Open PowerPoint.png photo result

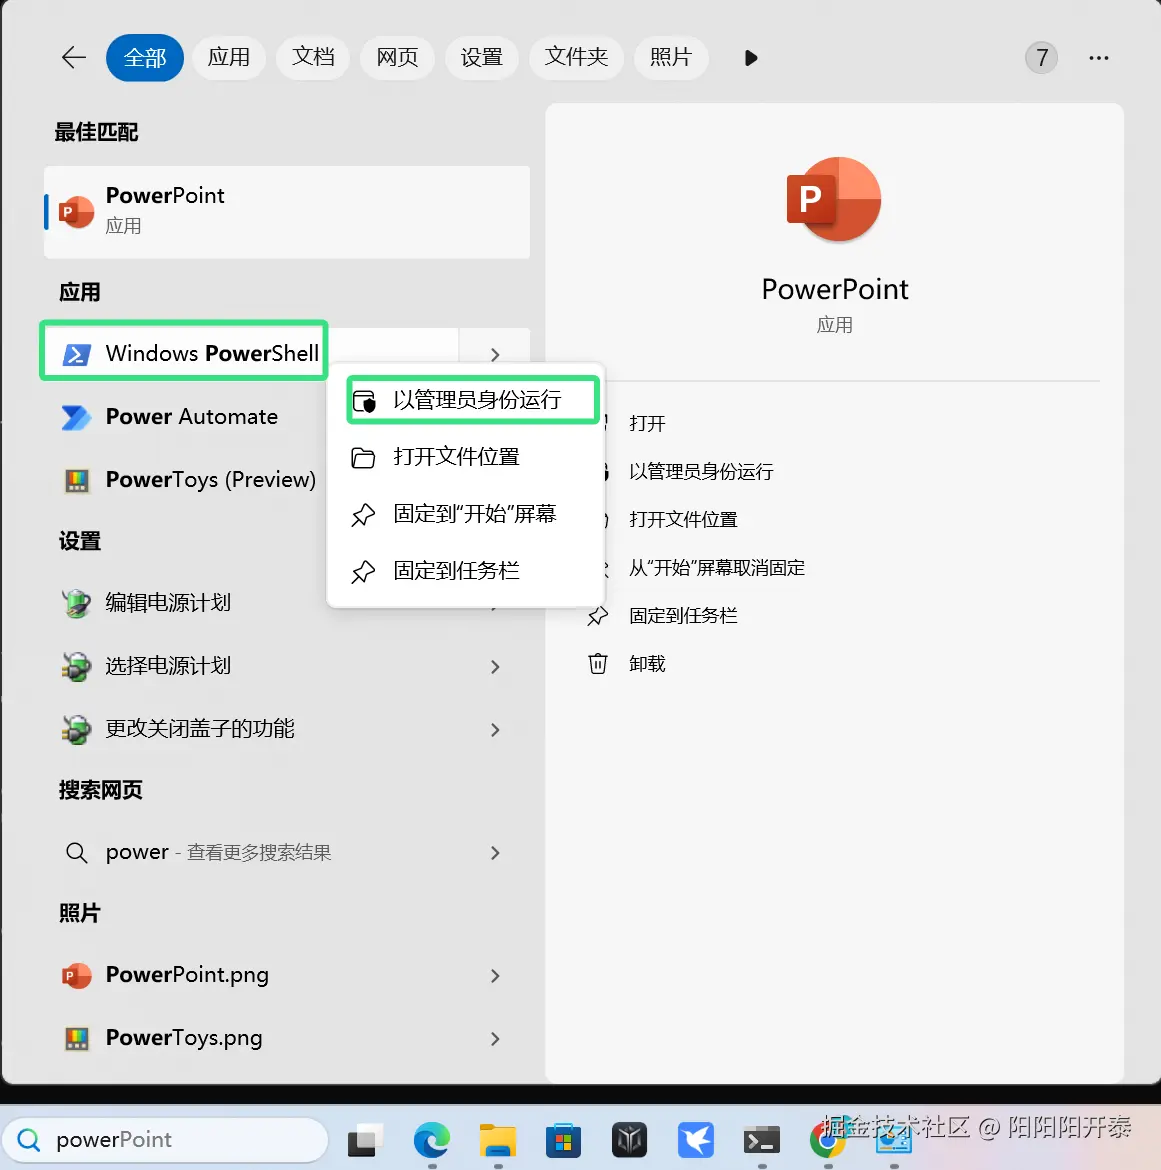287,975
